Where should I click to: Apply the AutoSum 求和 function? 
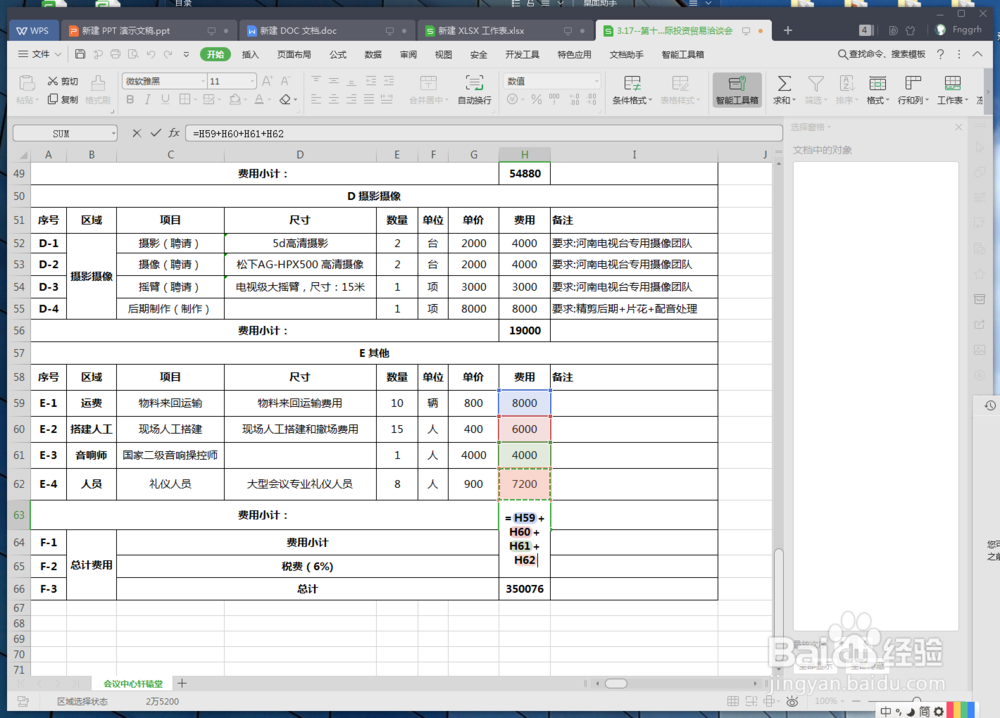(x=784, y=90)
